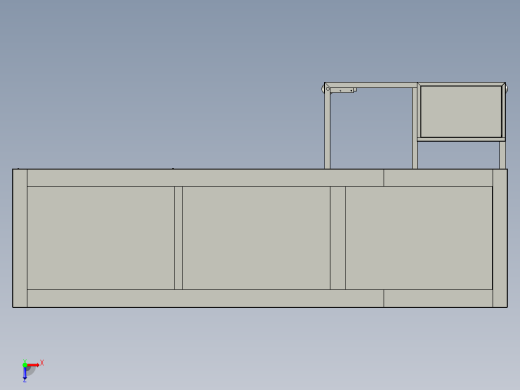Select the middle leg of the upper frame
Viewport: 520px width, 390px height.
415,128
